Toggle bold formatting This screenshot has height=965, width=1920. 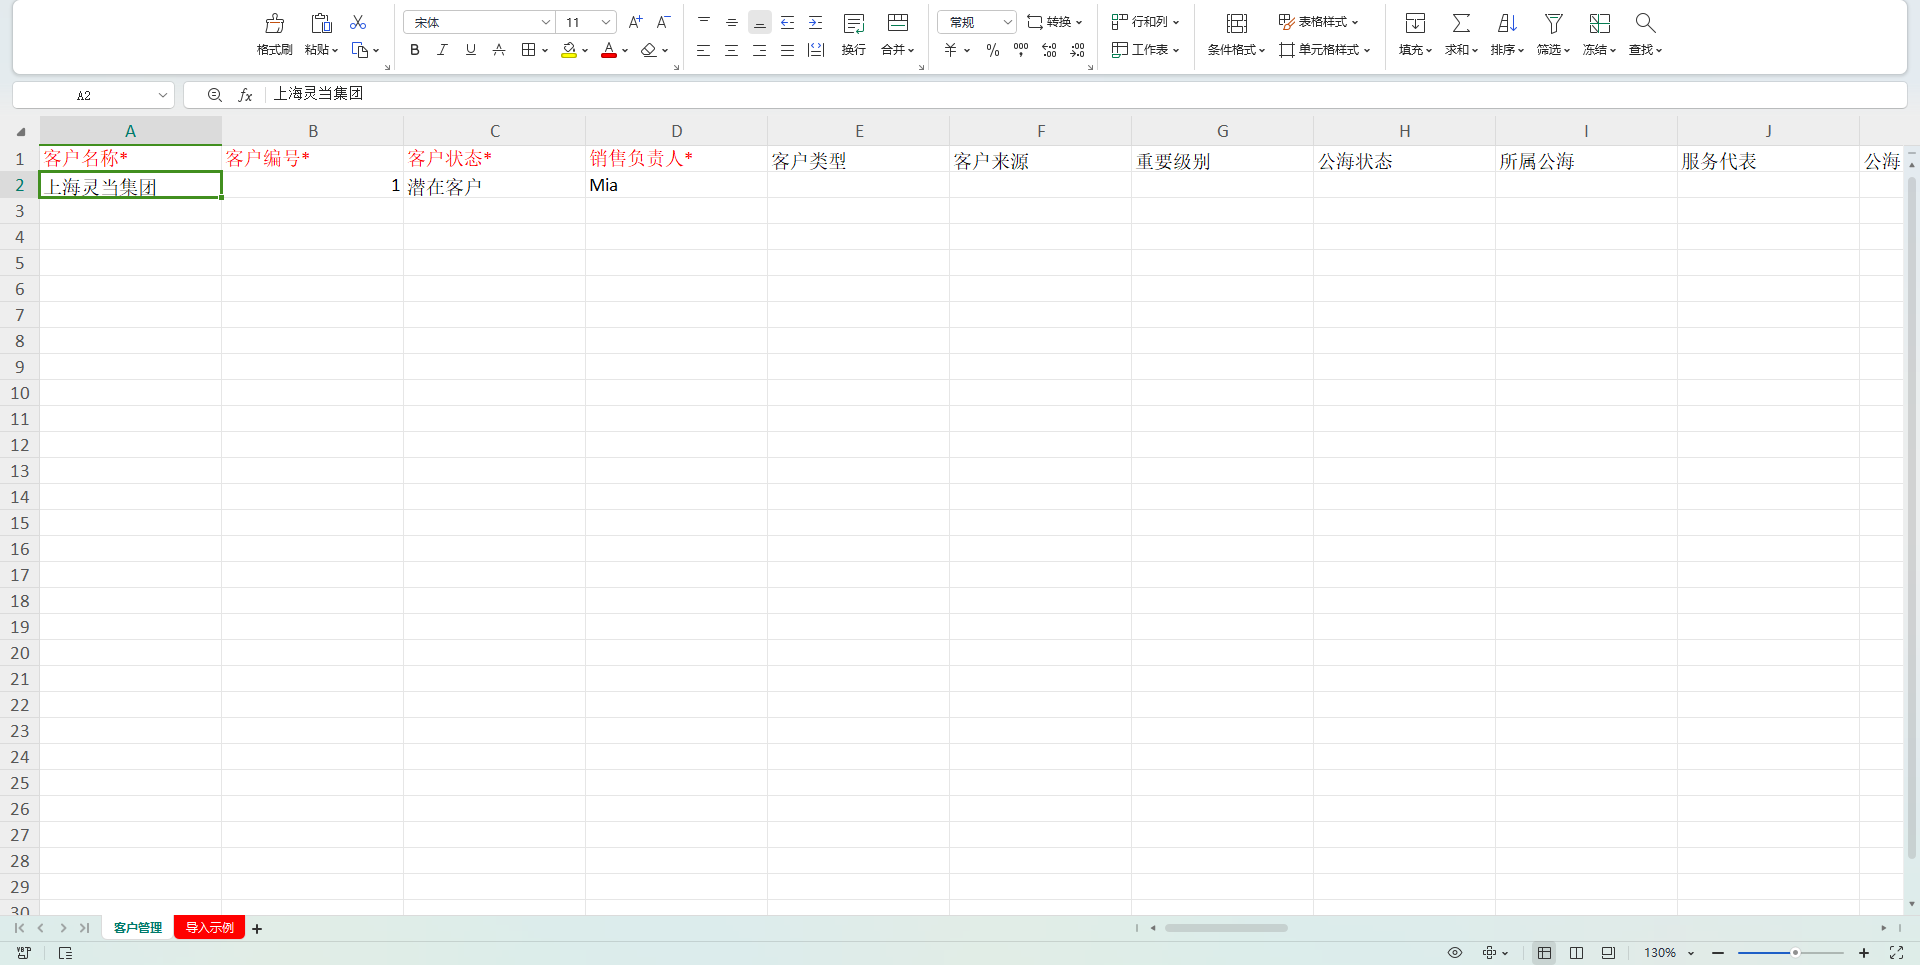coord(414,50)
